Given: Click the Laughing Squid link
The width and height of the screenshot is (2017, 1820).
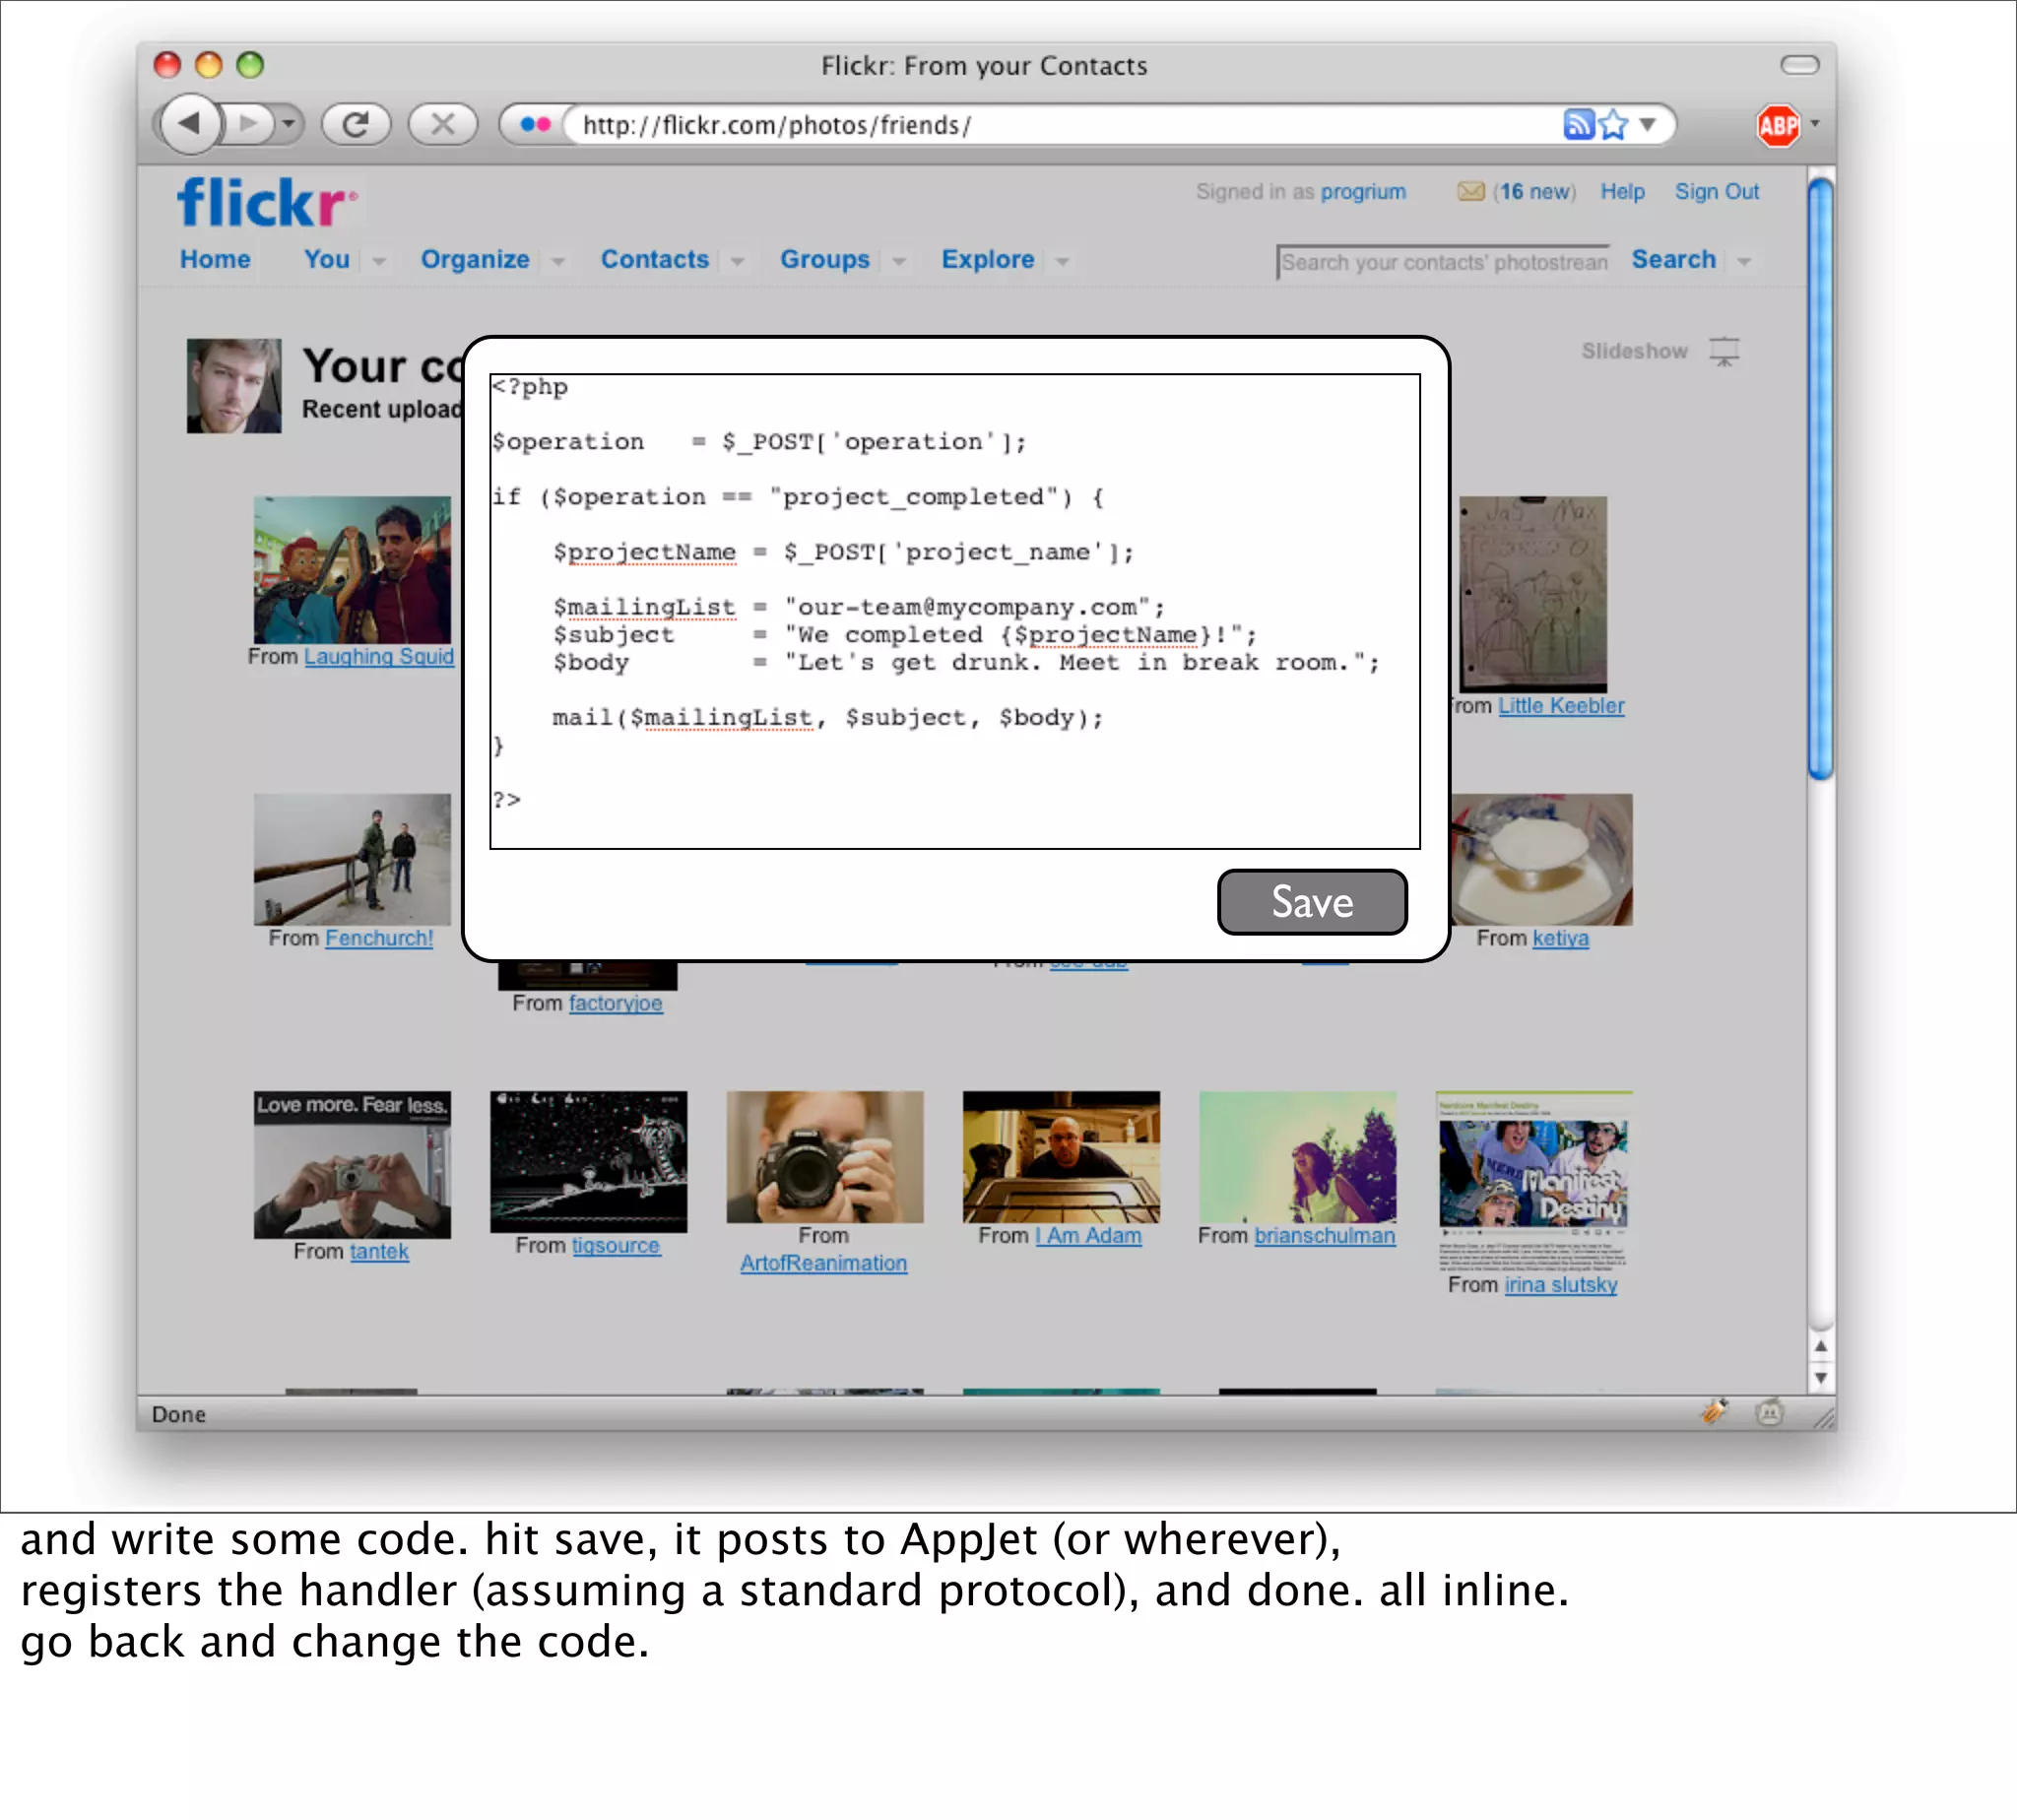Looking at the screenshot, I should 379,657.
